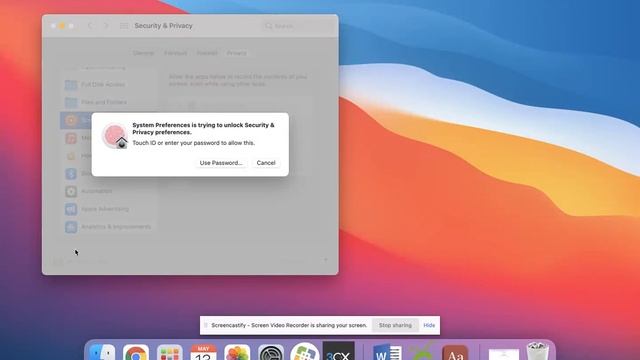Click the Security & Privacy window title
The image size is (640, 360).
click(163, 26)
